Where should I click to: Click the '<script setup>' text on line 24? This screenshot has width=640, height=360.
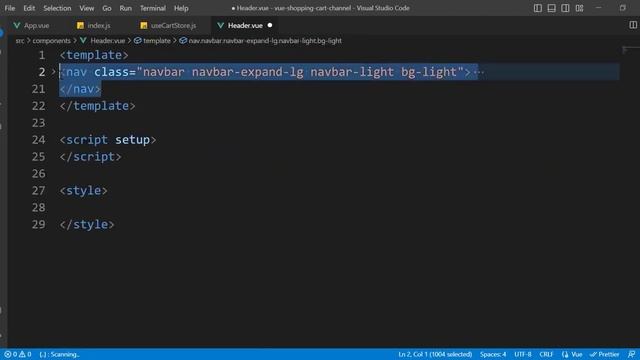coord(108,140)
